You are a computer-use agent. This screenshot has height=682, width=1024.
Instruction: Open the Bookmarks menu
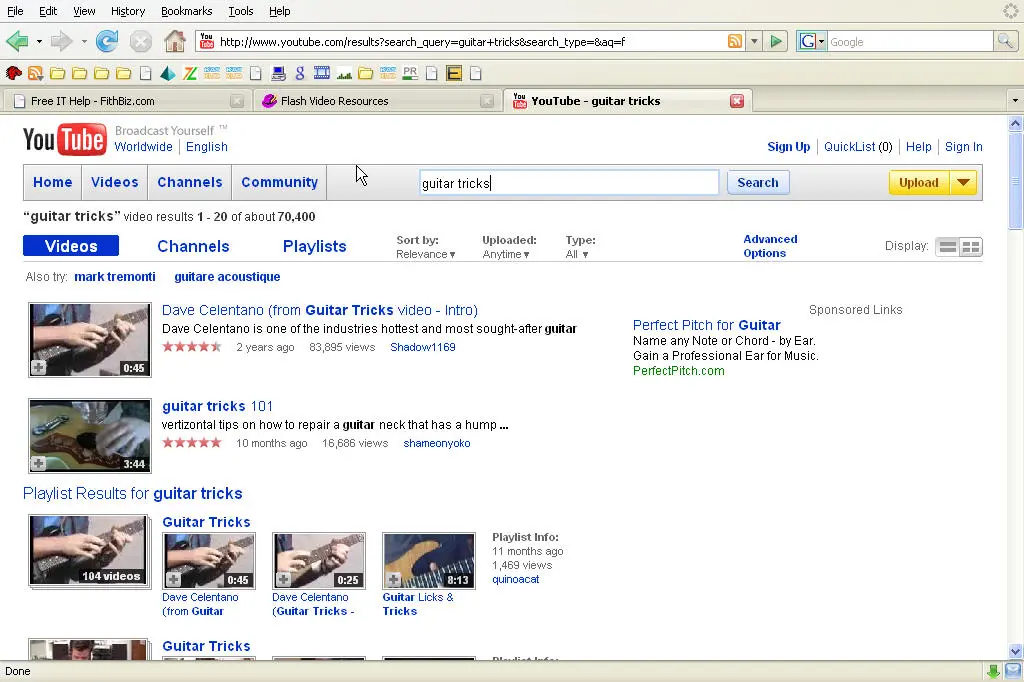186,11
